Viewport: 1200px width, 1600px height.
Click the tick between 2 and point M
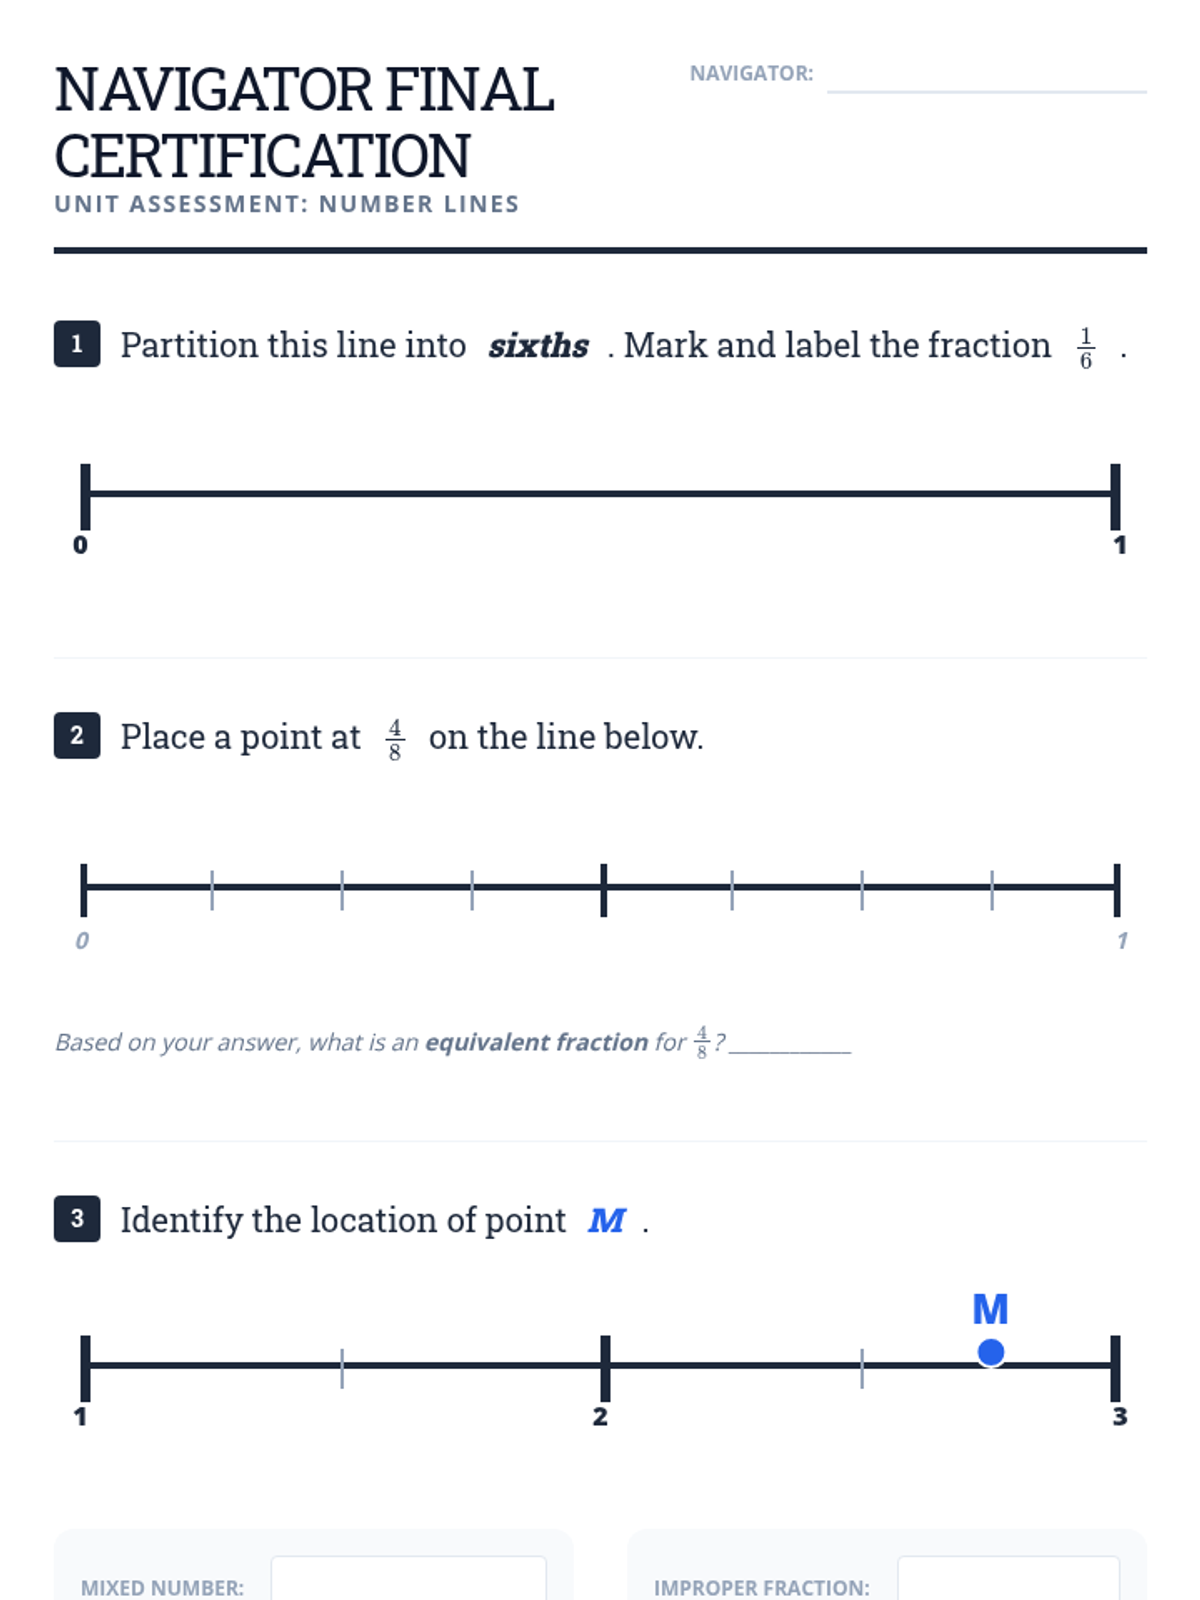862,1367
